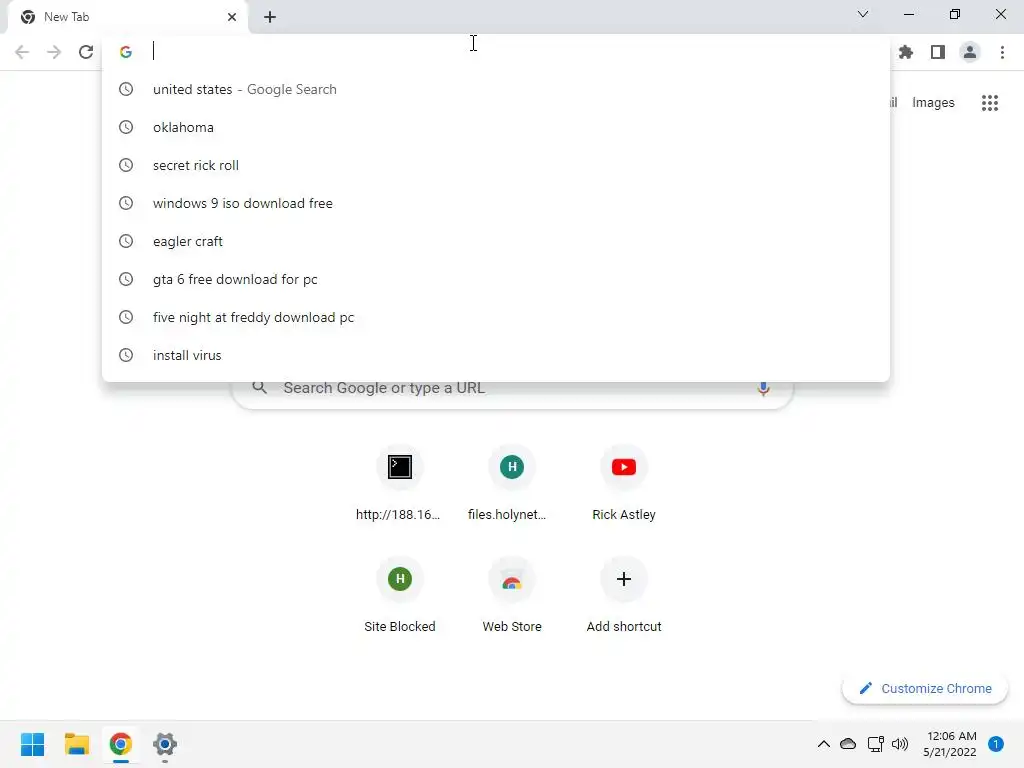Start voice search with microphone icon
This screenshot has height=768, width=1024.
(763, 388)
